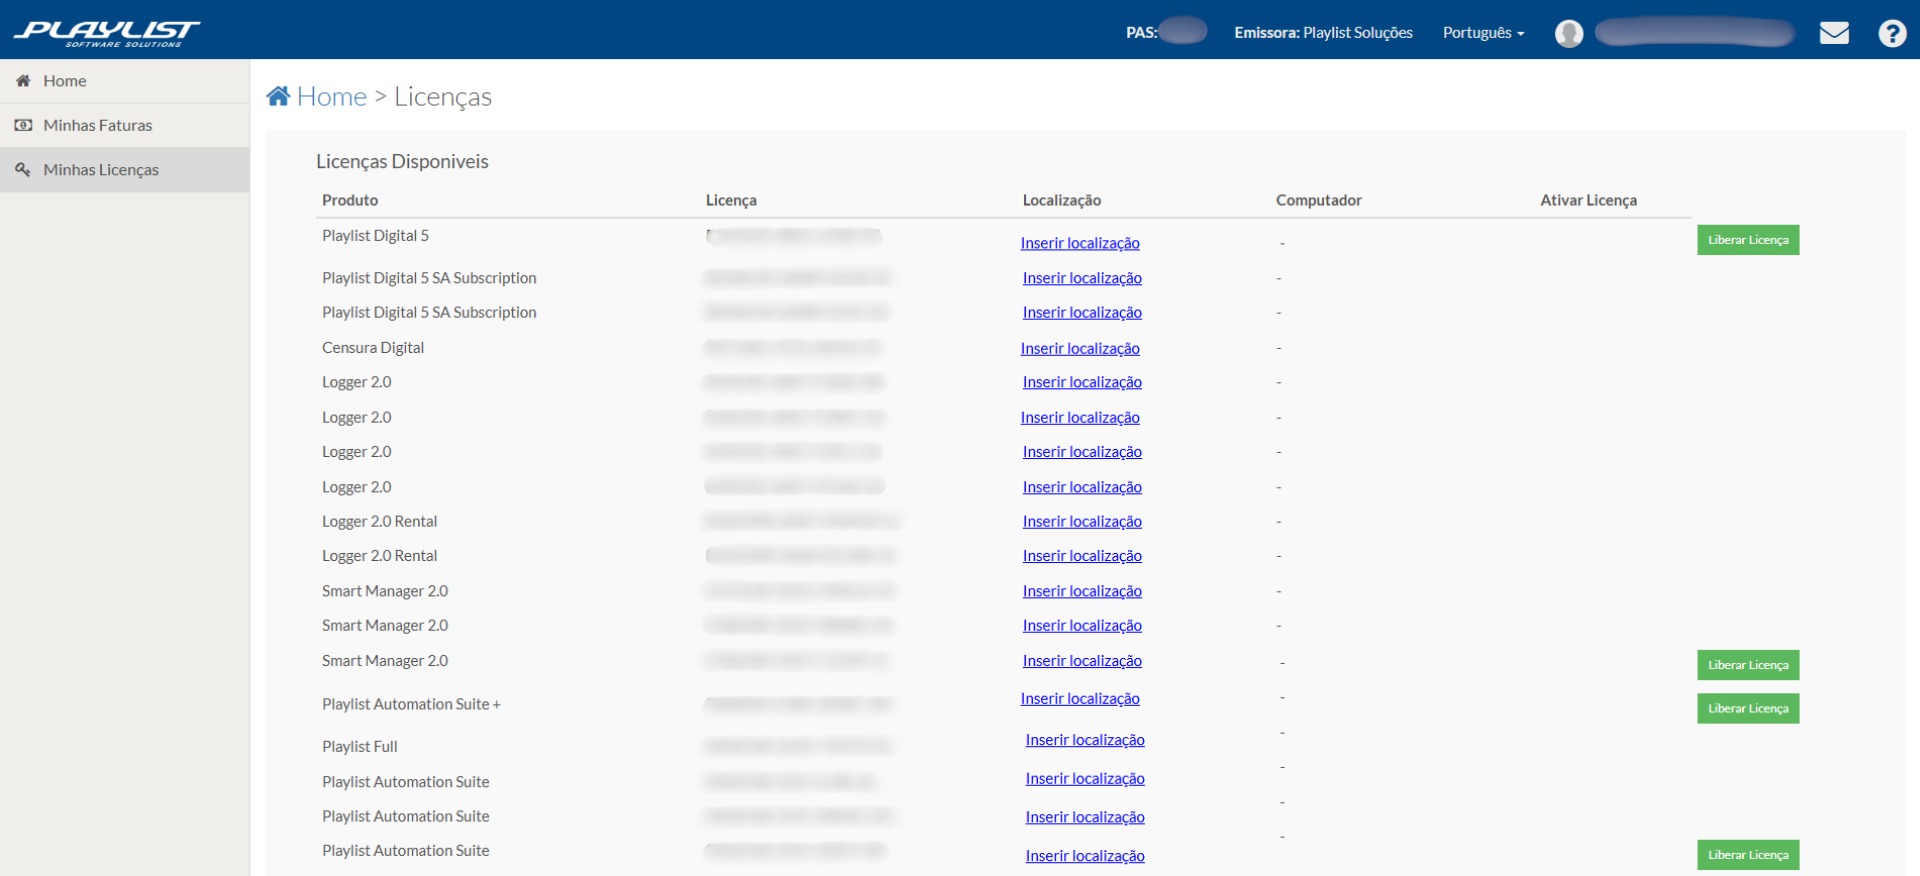1920x876 pixels.
Task: Click the Censura Digital product name
Action: point(373,348)
